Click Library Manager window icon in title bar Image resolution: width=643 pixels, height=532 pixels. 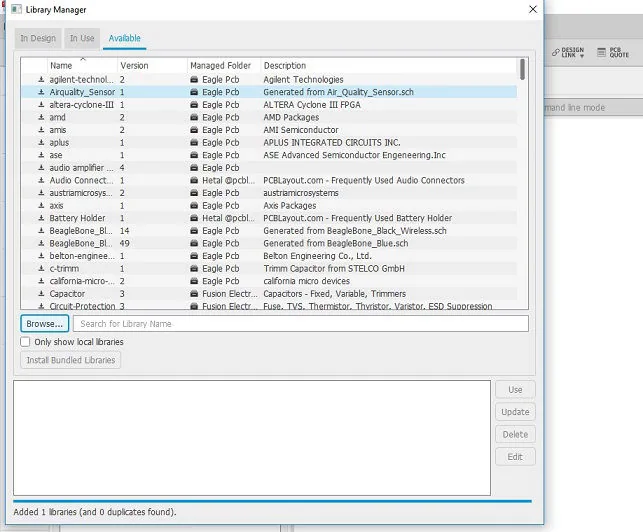(16, 9)
